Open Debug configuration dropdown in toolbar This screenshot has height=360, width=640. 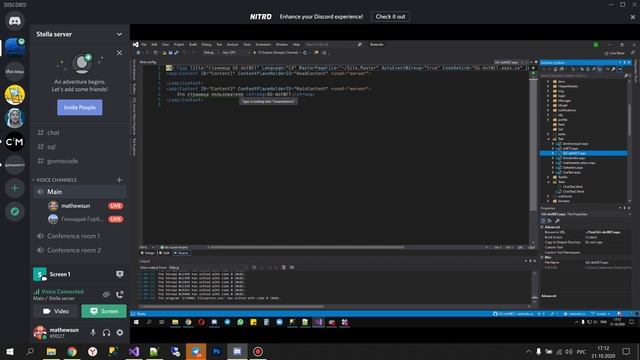click(x=210, y=53)
